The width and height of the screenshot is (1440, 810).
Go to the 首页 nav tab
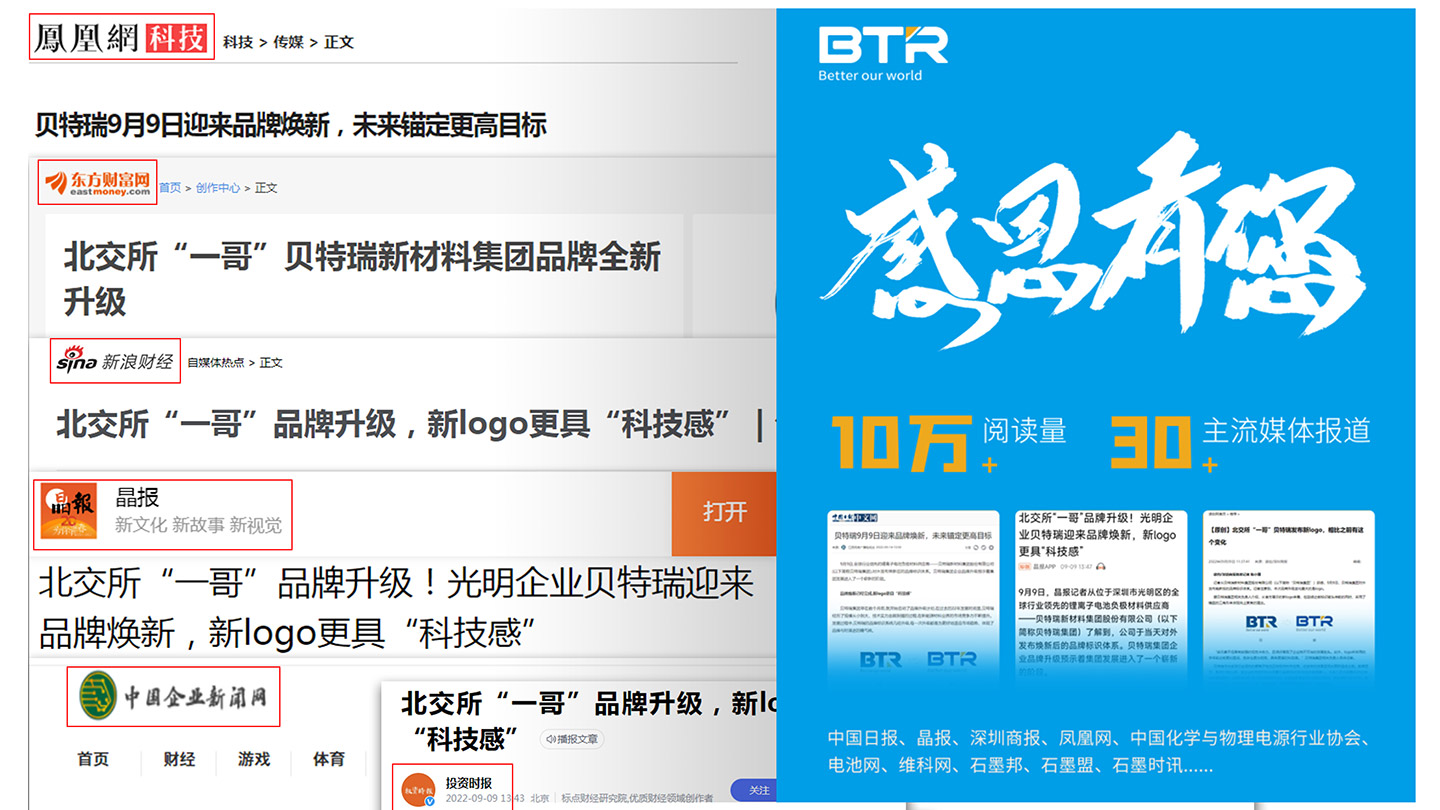[x=93, y=760]
